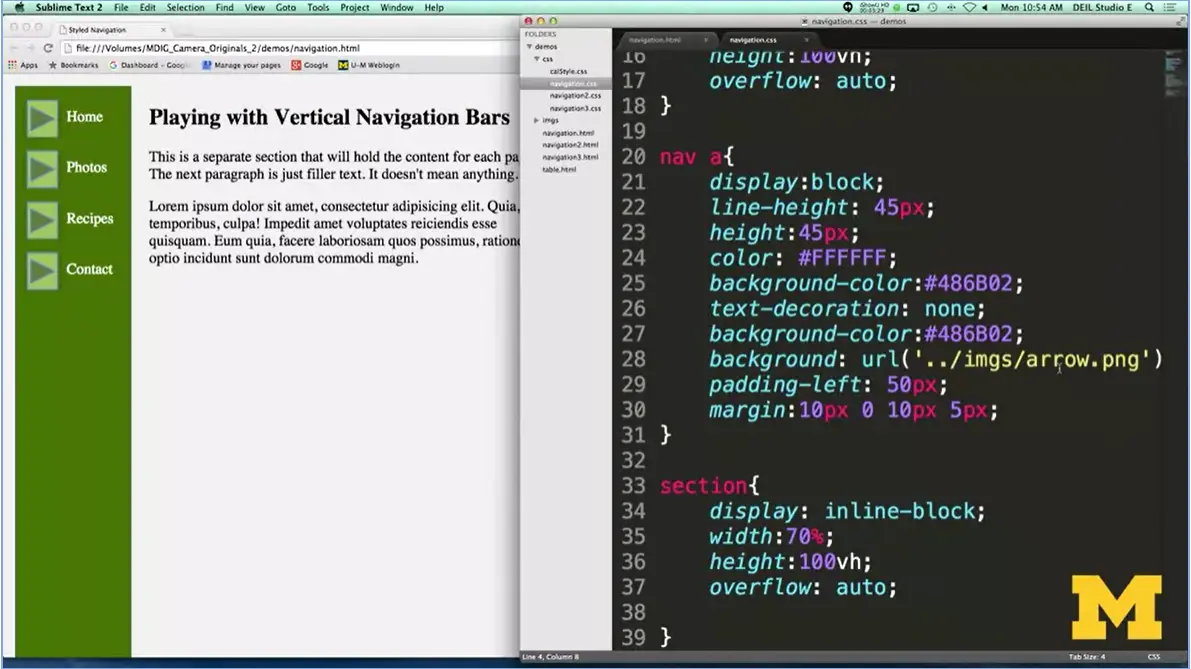
Task: Switch to the navigation.html editor tab
Action: [655, 40]
